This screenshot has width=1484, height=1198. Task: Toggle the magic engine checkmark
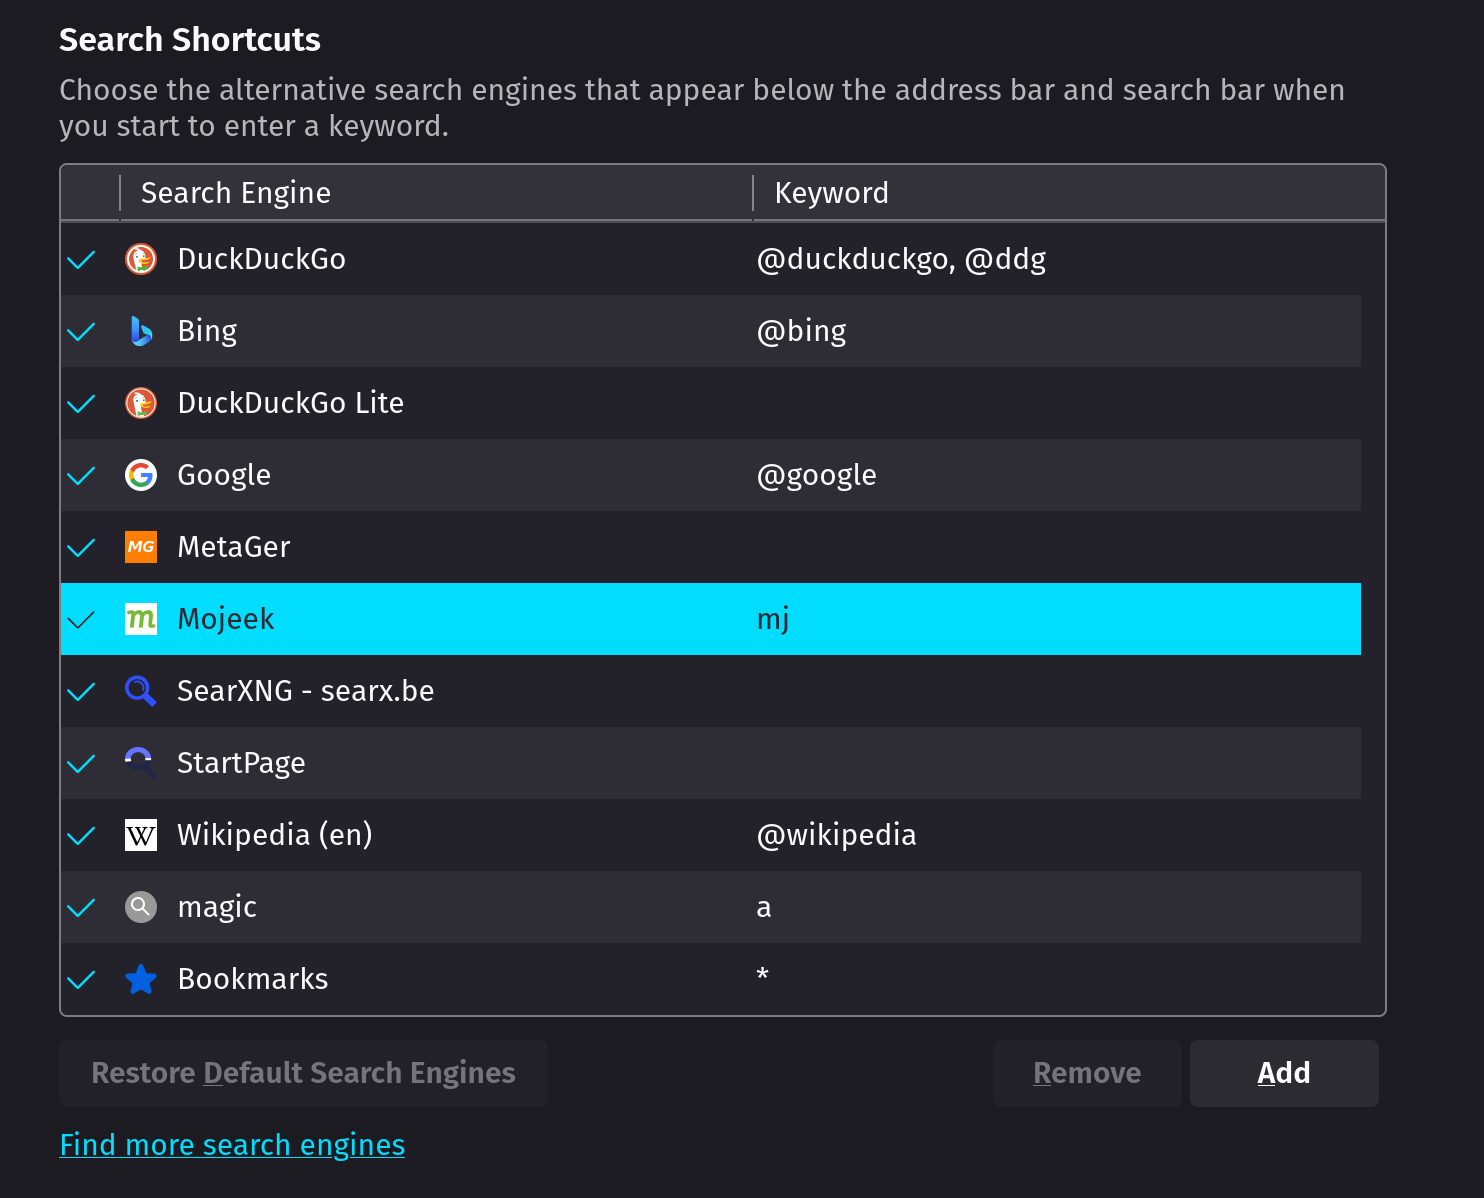tap(81, 908)
